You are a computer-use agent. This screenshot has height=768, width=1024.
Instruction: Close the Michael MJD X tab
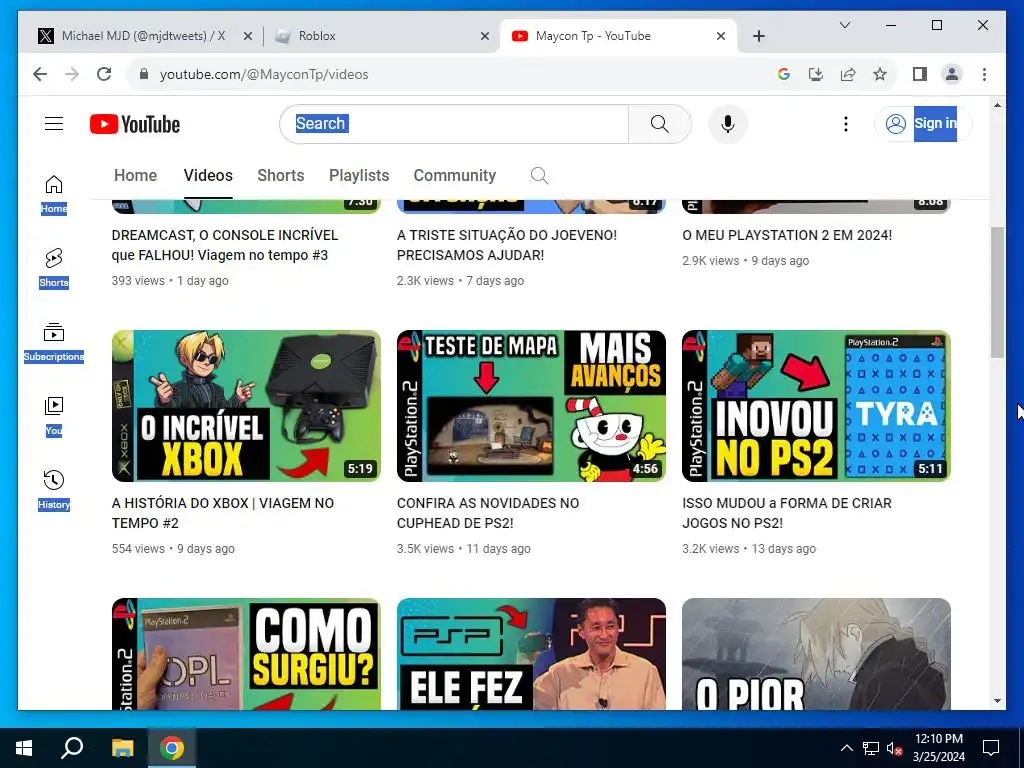[x=248, y=36]
